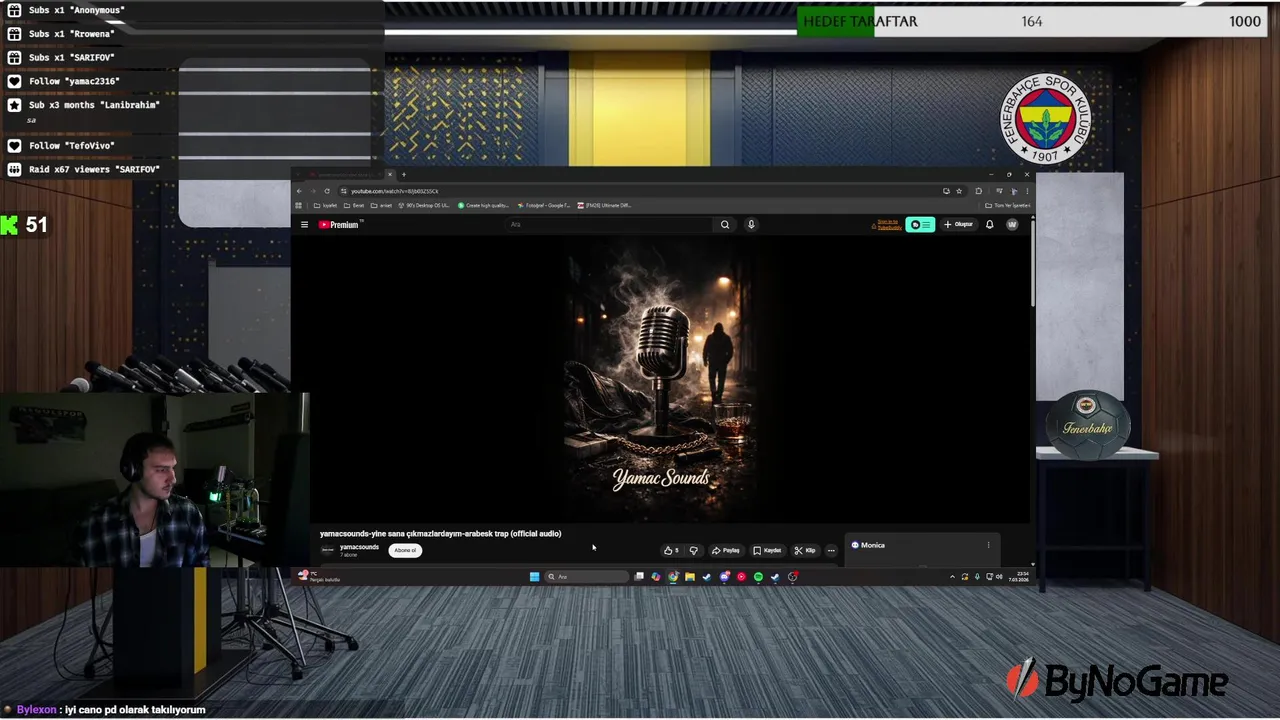Screen dimensions: 1280x720
Task: Click the Windows taskbar search box
Action: 586,577
